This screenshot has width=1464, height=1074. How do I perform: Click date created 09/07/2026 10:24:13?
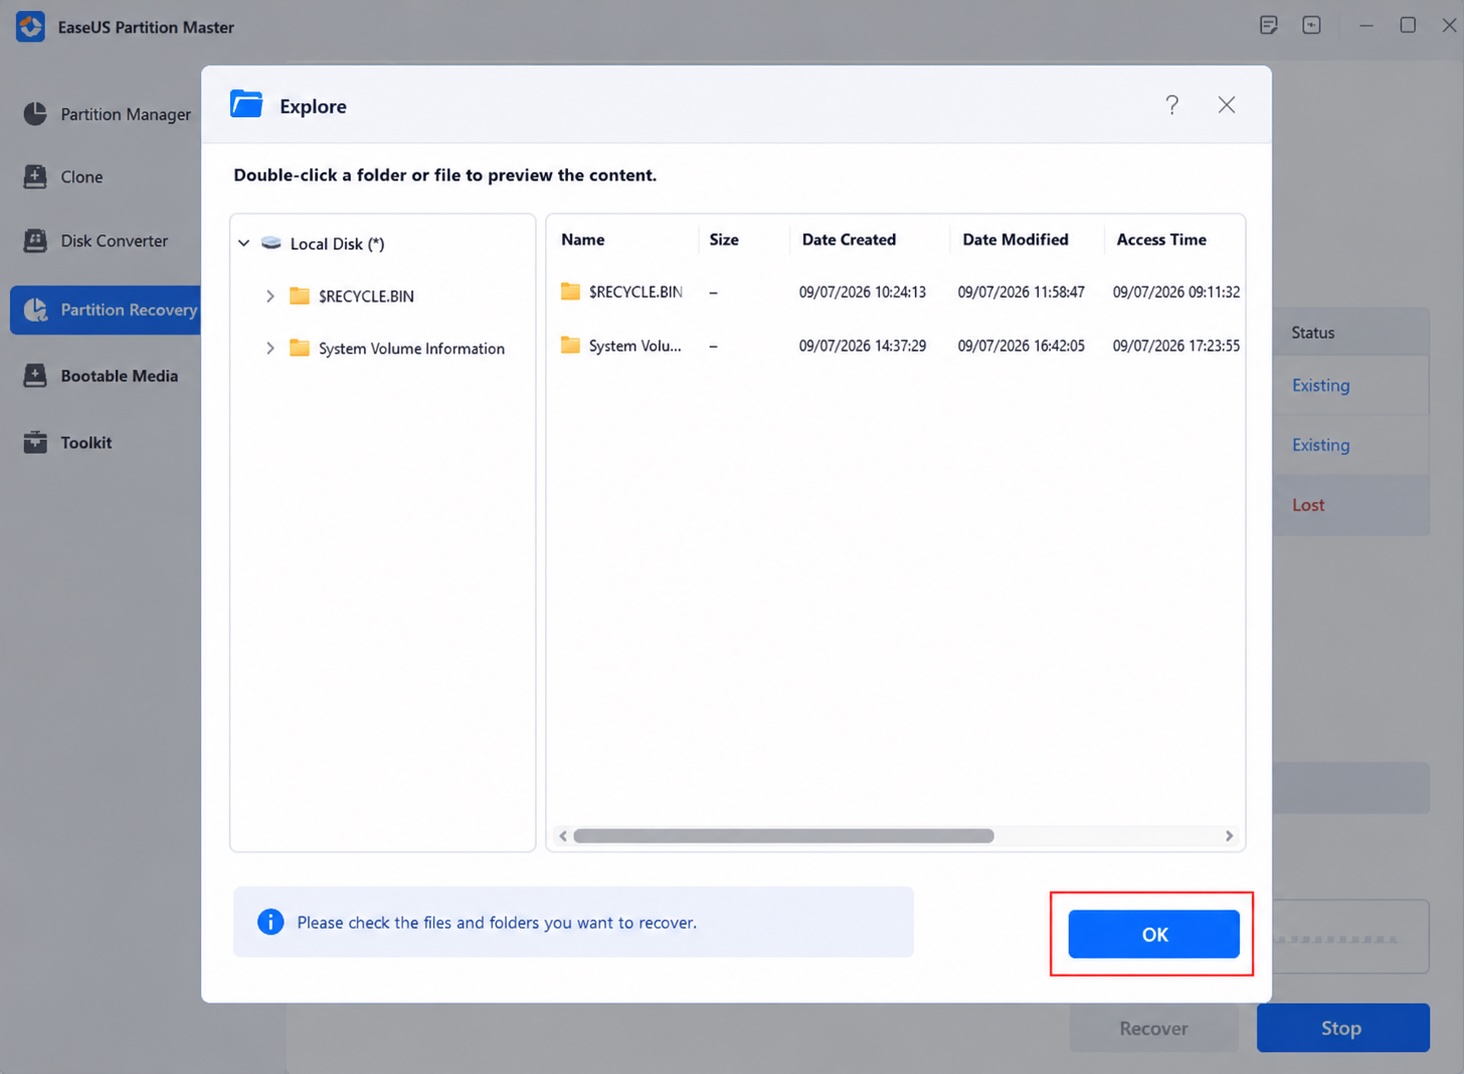click(x=862, y=292)
